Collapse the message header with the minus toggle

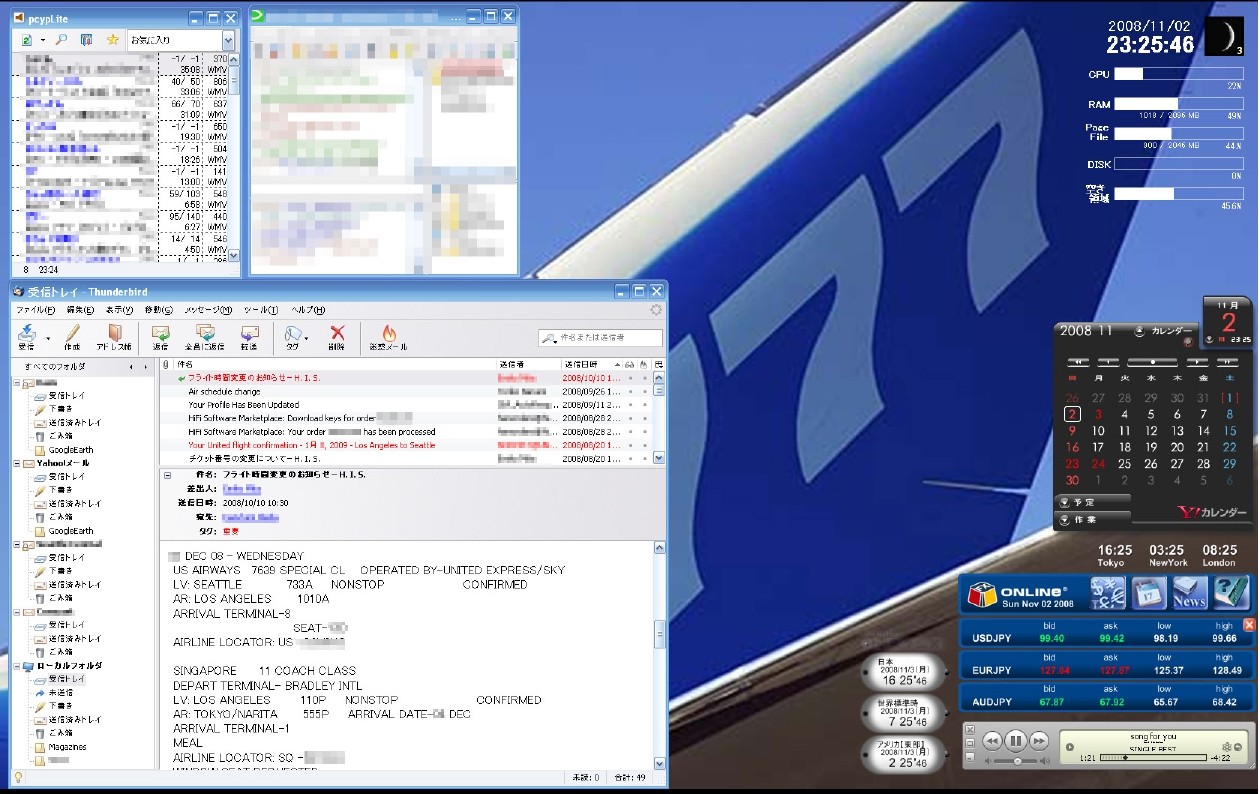coord(168,475)
